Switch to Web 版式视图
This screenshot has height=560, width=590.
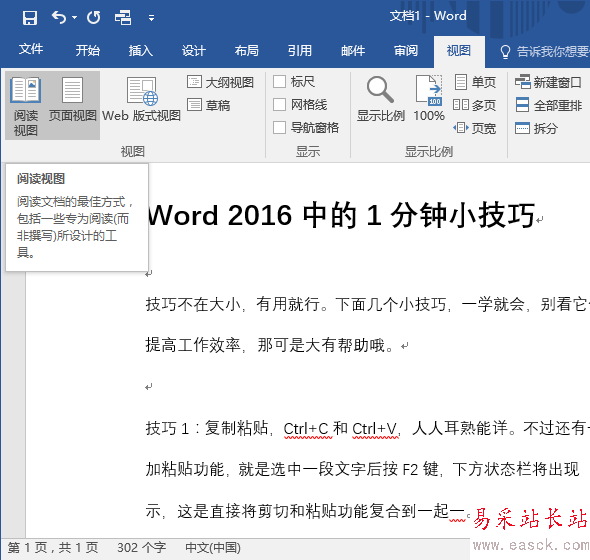pos(141,100)
